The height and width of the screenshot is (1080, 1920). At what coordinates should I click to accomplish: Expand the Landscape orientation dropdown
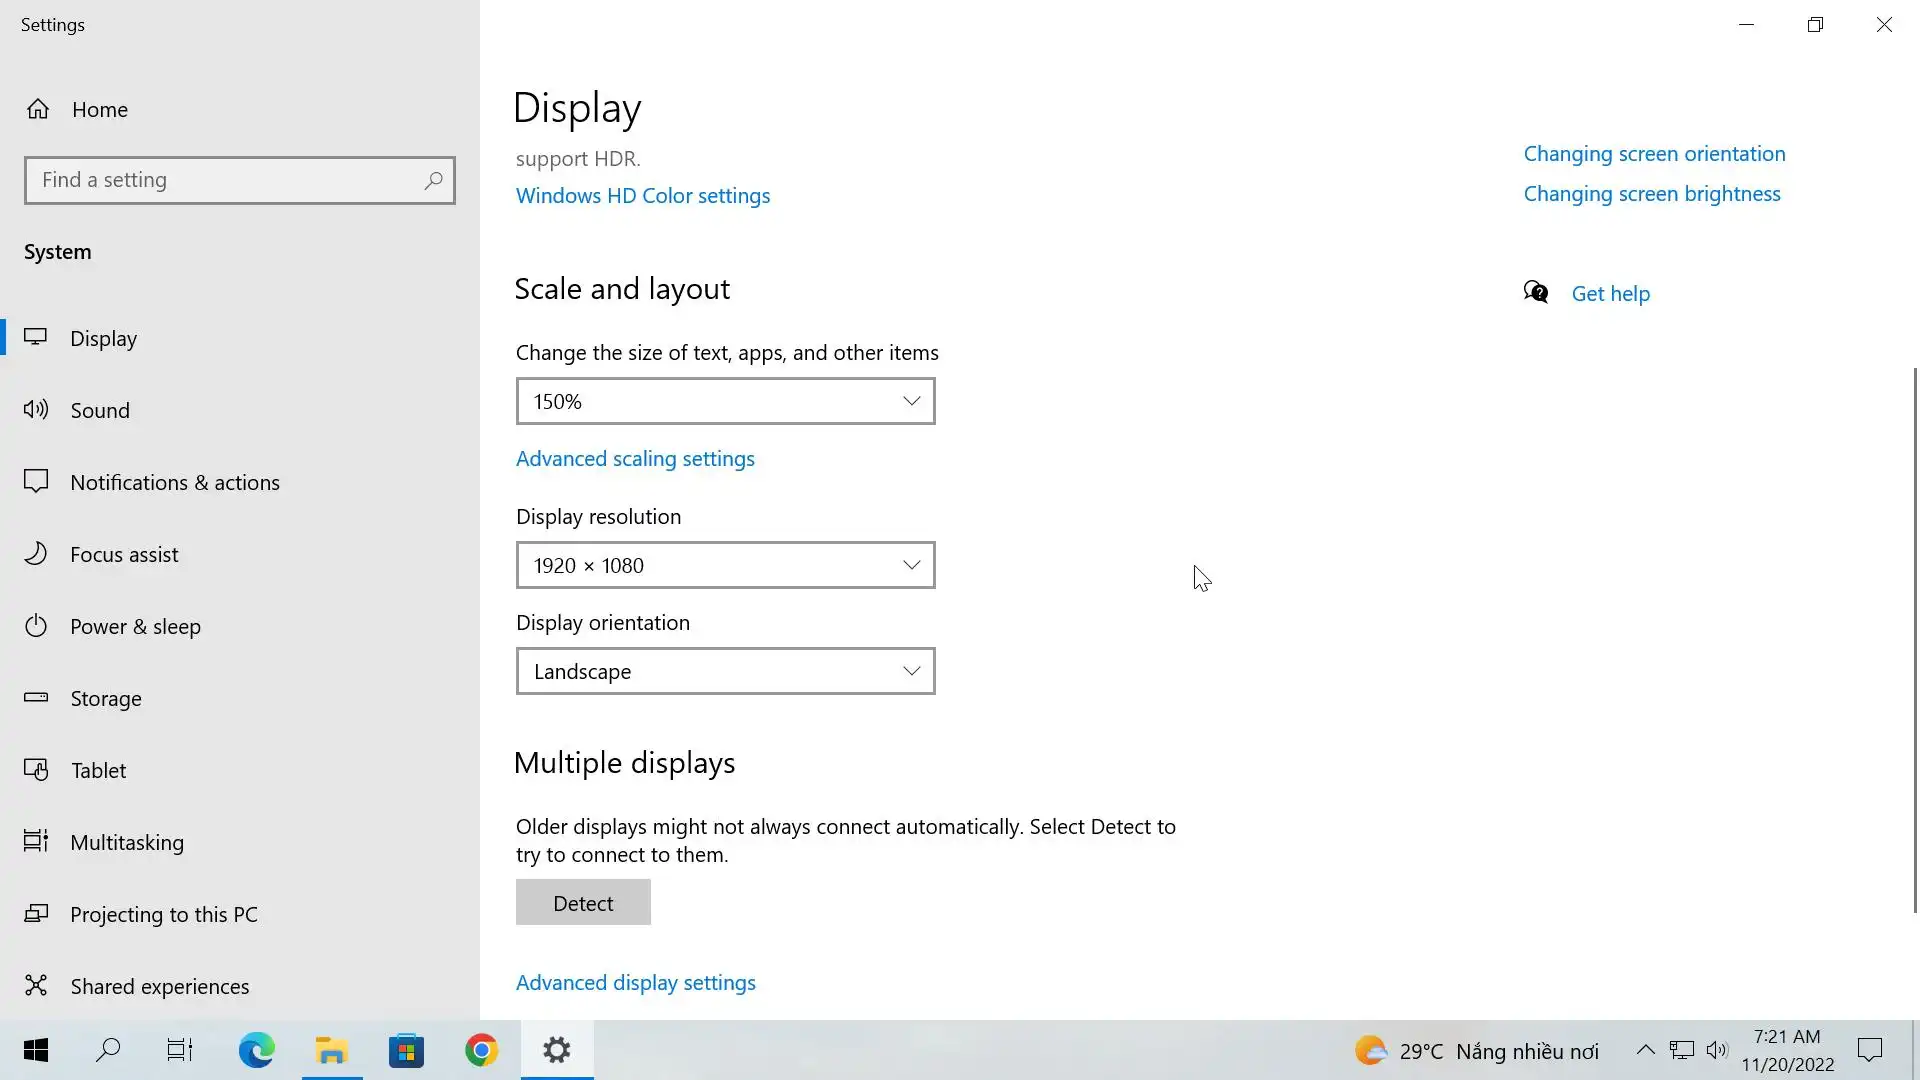725,671
